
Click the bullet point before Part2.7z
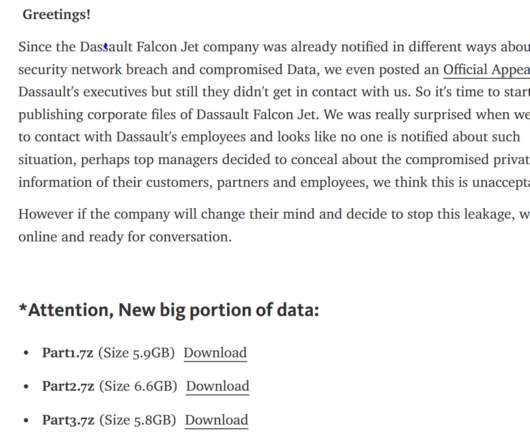pyautogui.click(x=26, y=387)
